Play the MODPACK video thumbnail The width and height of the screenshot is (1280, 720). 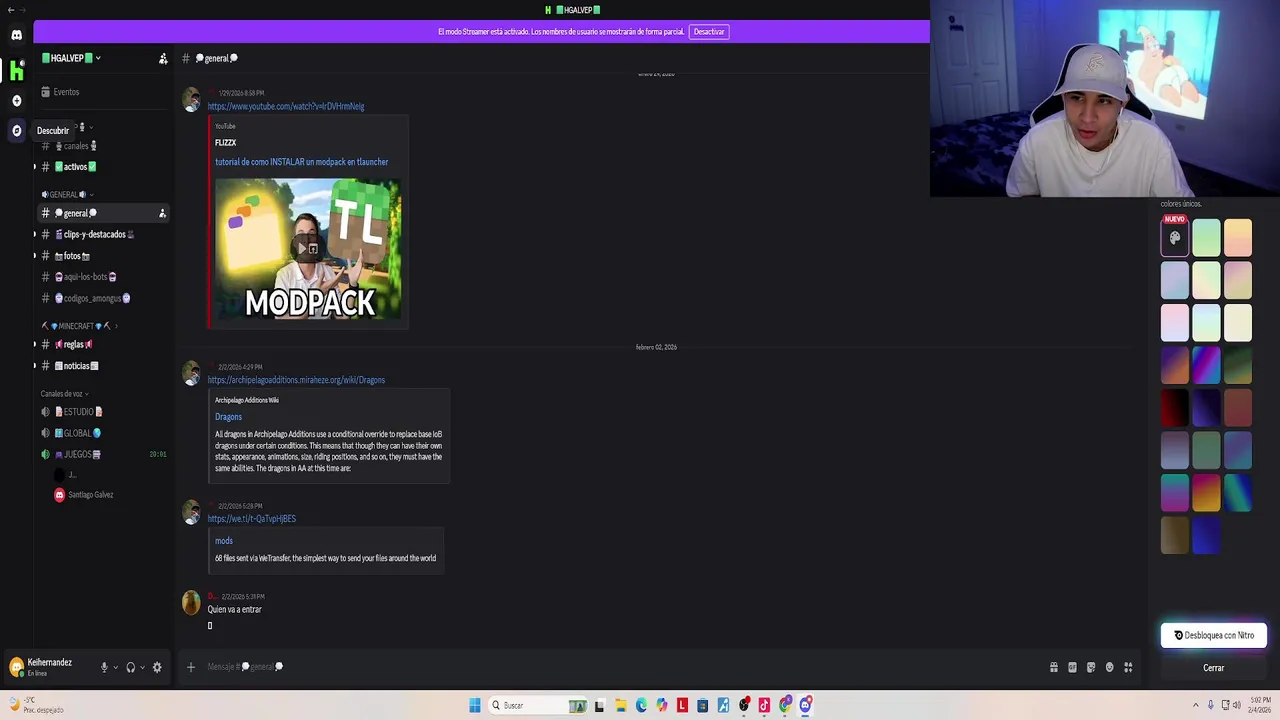309,249
